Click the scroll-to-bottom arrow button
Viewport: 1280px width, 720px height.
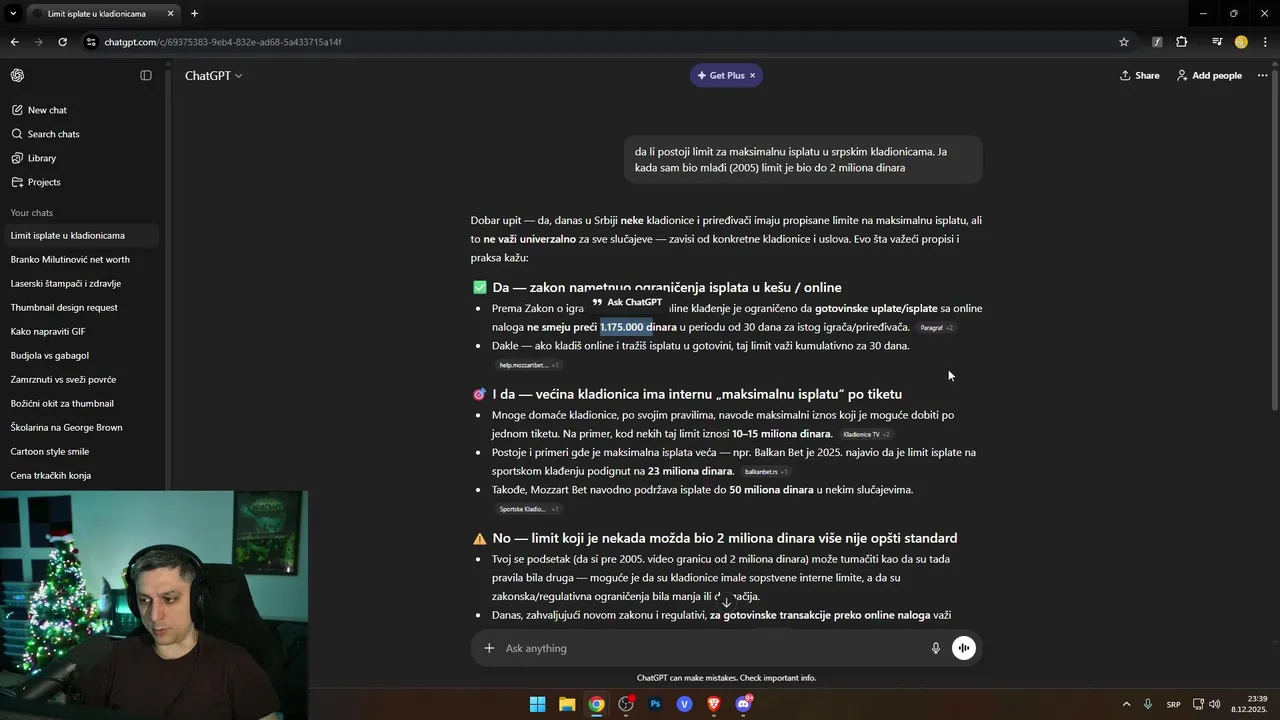(x=727, y=602)
